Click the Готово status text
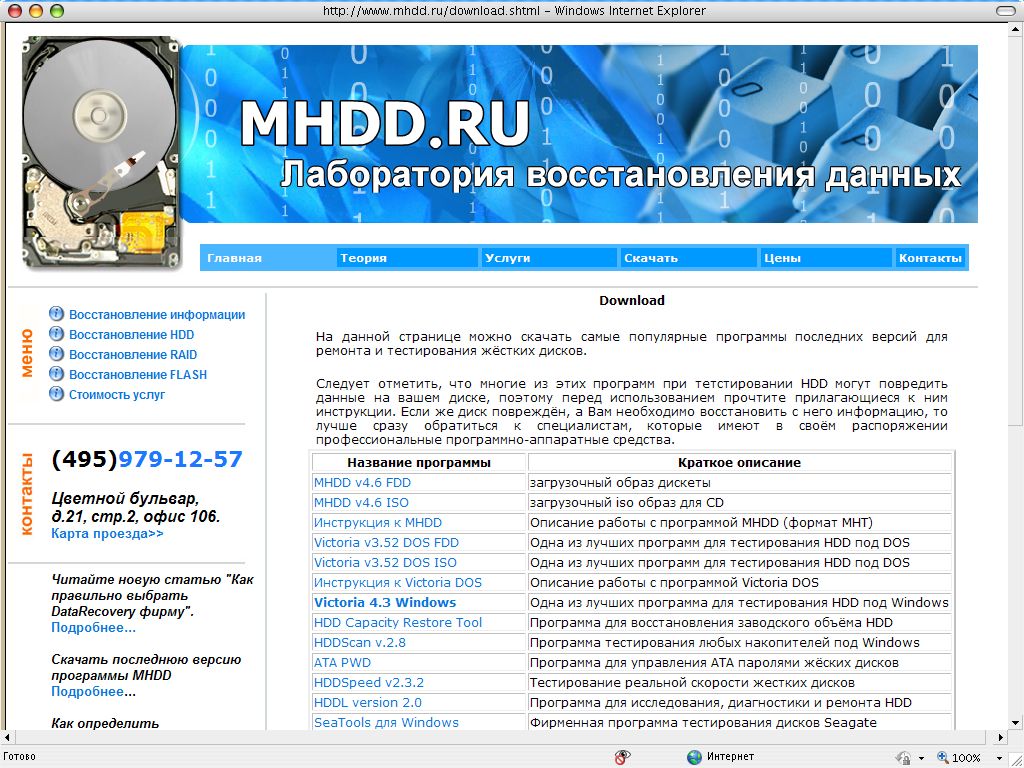This screenshot has width=1024, height=768. [x=20, y=757]
